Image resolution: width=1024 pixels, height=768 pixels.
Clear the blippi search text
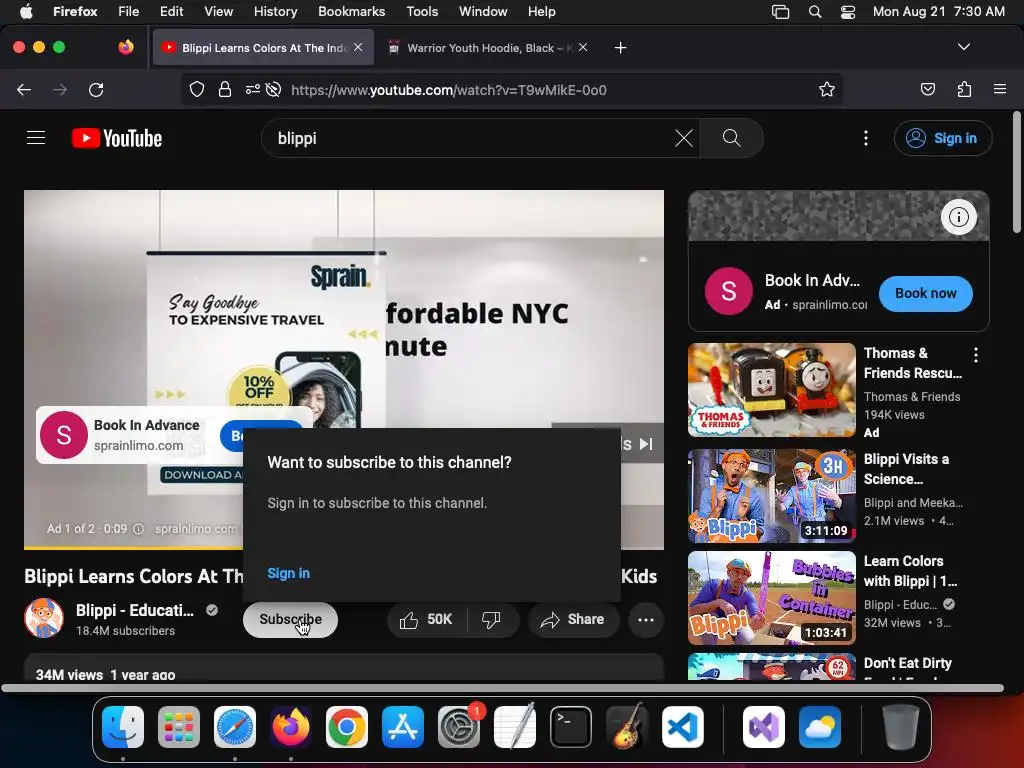[684, 138]
